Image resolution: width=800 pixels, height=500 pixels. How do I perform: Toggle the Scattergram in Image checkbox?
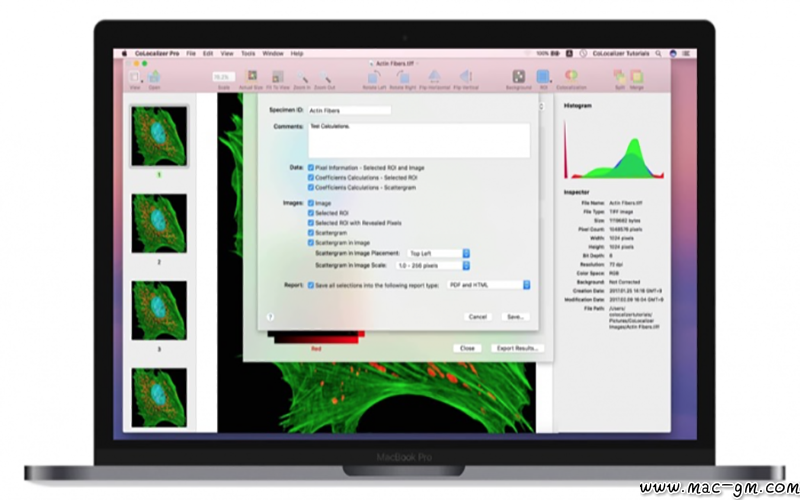coord(311,243)
